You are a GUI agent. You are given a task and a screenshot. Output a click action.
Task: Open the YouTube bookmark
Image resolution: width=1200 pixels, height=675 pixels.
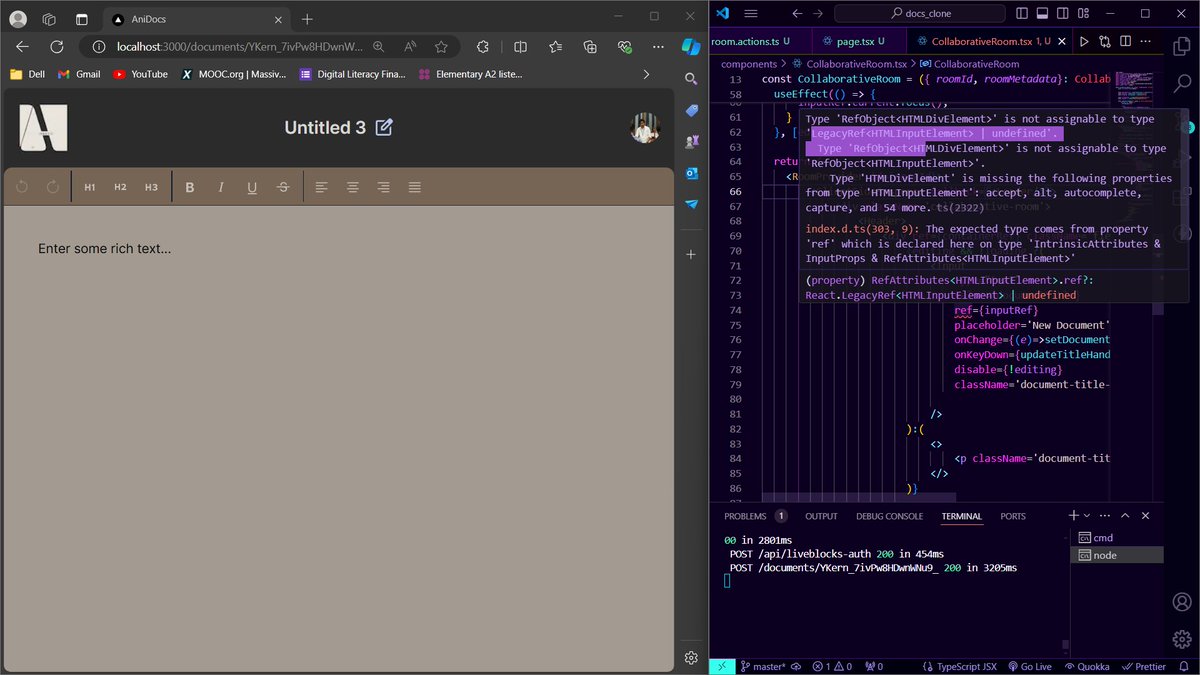click(x=140, y=74)
